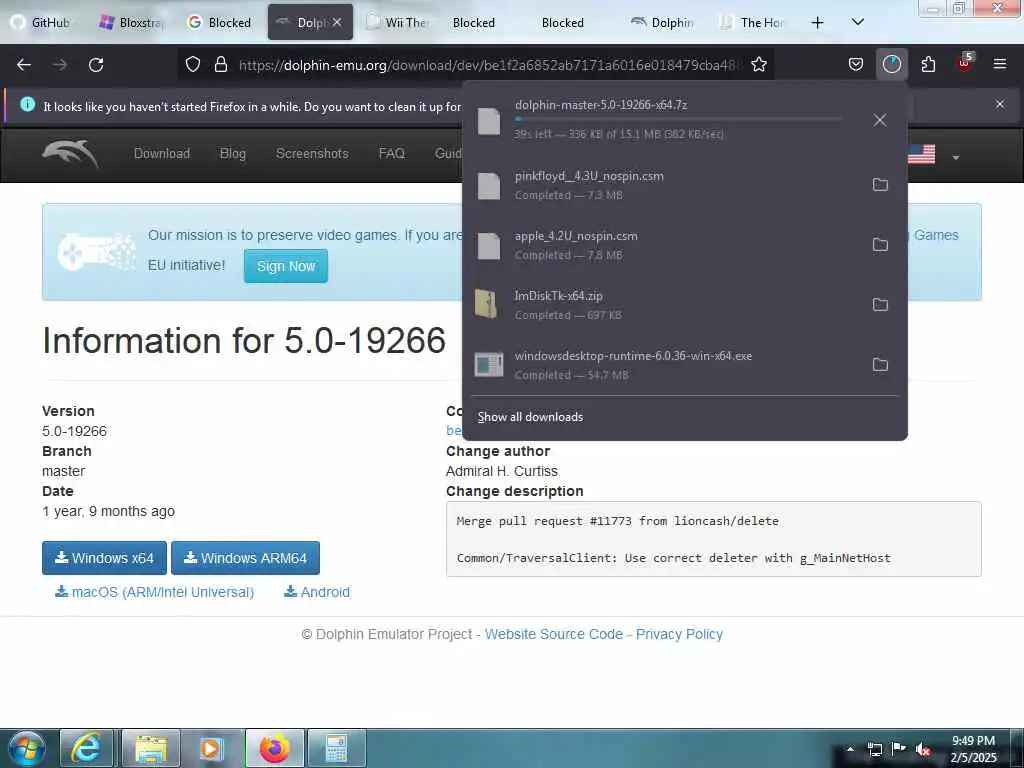The image size is (1024, 768).
Task: Switch to the Bloxstrap tab
Action: coord(133,23)
